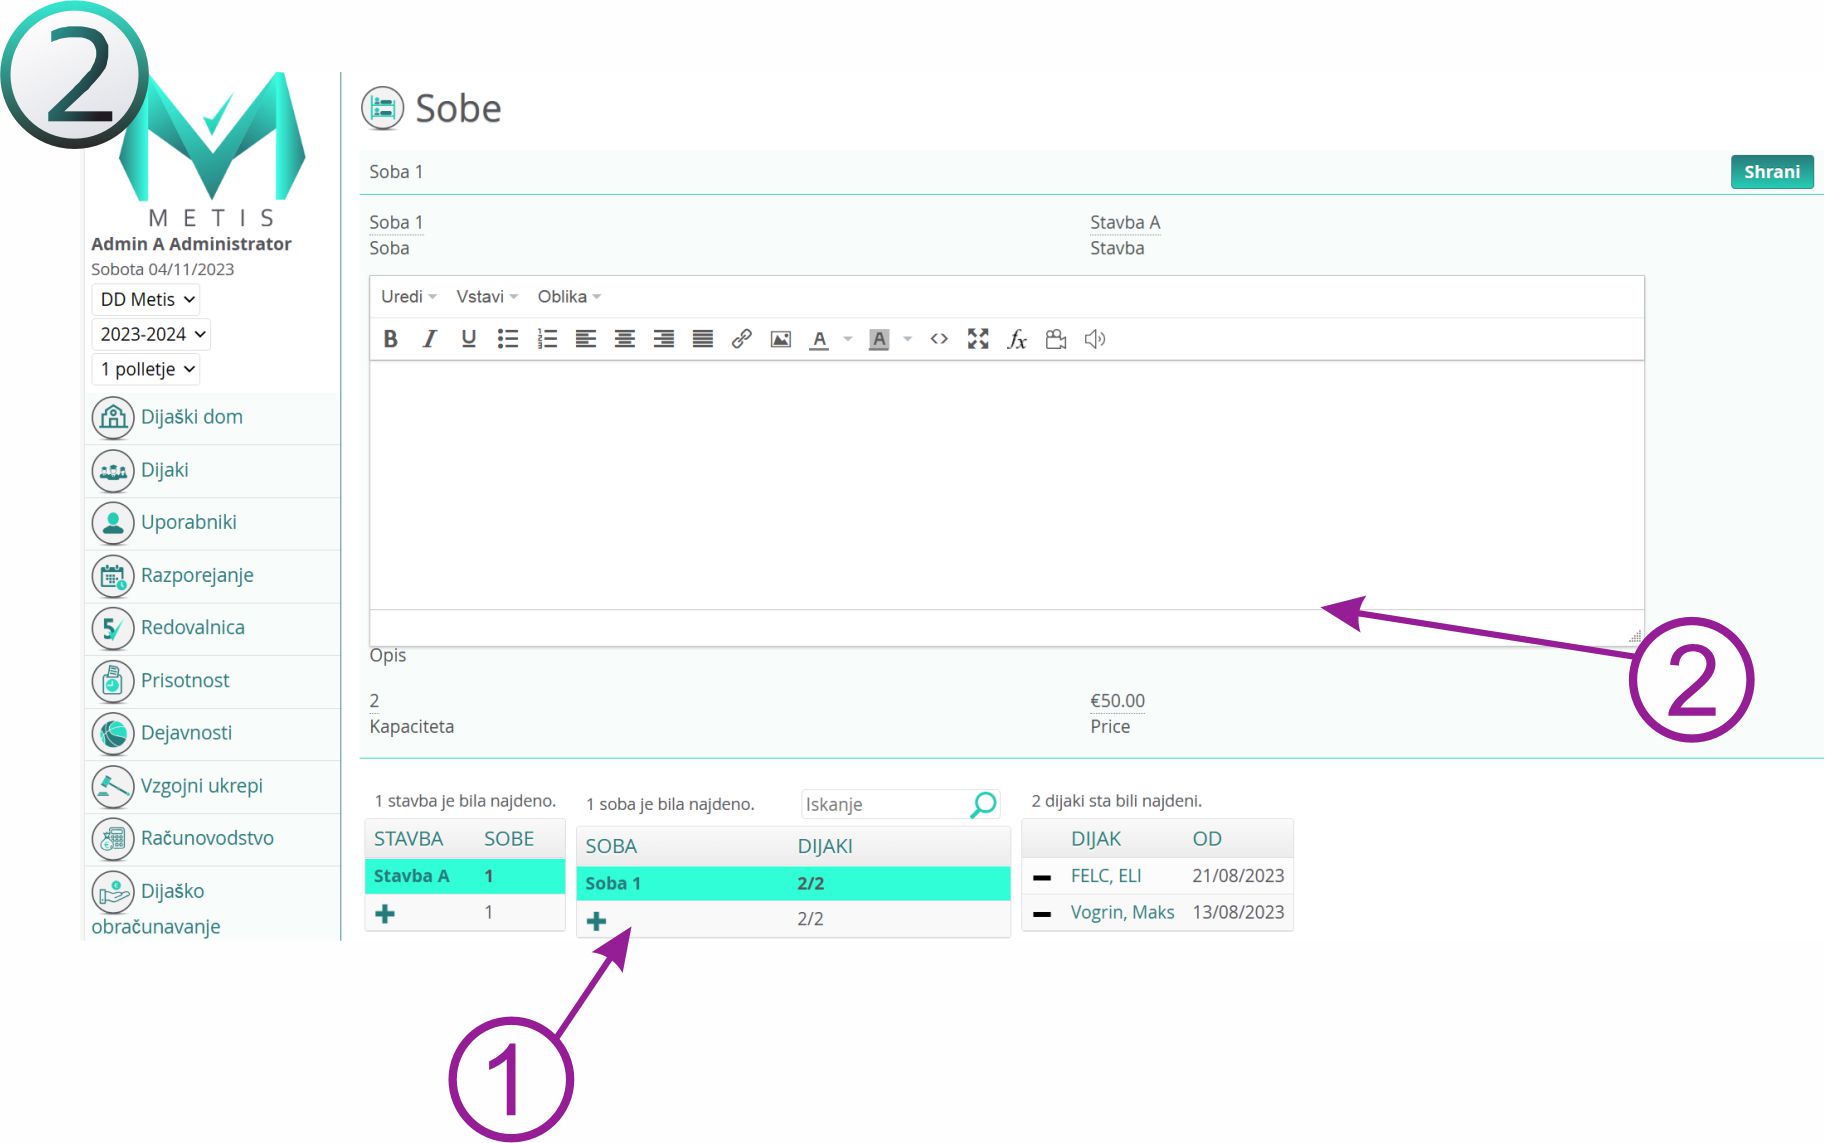This screenshot has width=1825, height=1143.
Task: Open the Uredi editor menu
Action: pyautogui.click(x=408, y=297)
